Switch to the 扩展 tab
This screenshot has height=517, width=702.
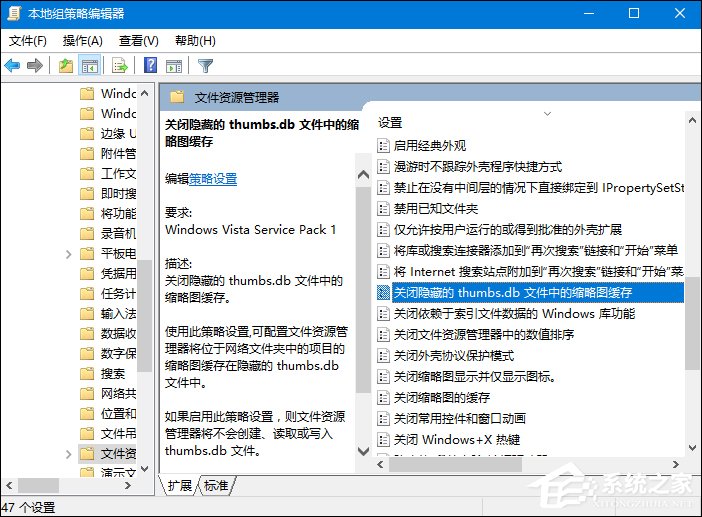(180, 485)
